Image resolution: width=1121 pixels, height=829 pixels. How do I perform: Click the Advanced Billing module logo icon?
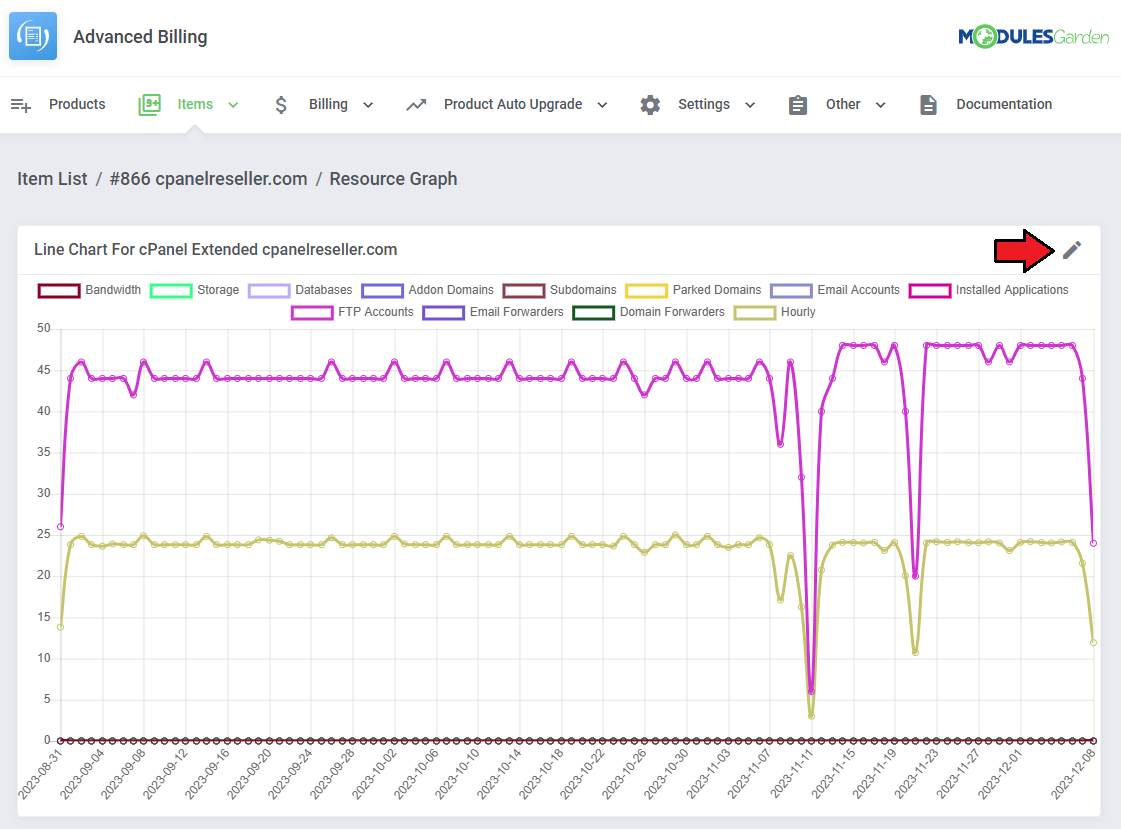(x=33, y=36)
